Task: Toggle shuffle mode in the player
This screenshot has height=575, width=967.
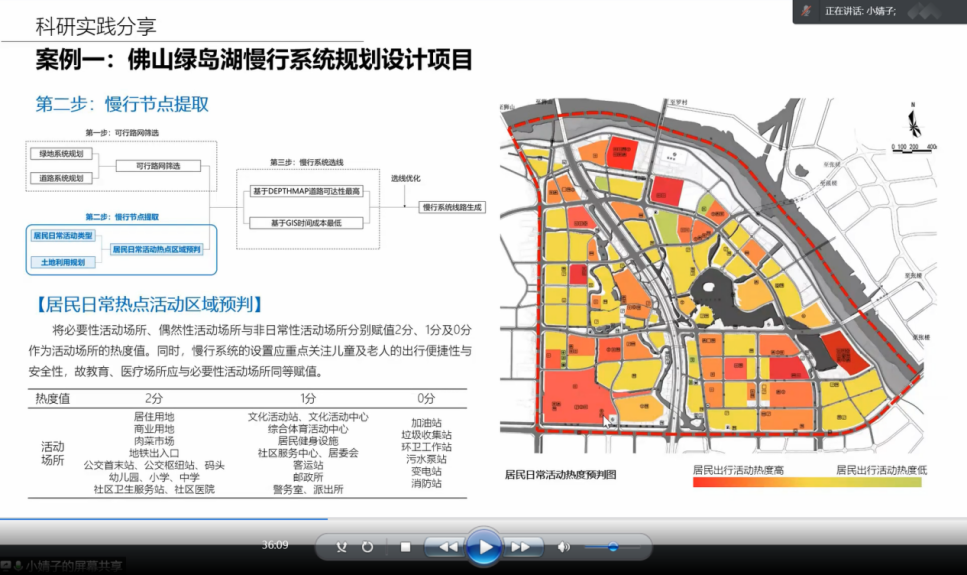Action: (x=342, y=547)
